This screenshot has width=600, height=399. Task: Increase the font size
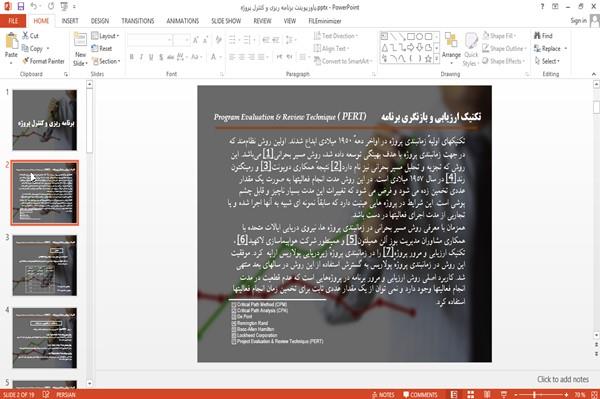196,40
